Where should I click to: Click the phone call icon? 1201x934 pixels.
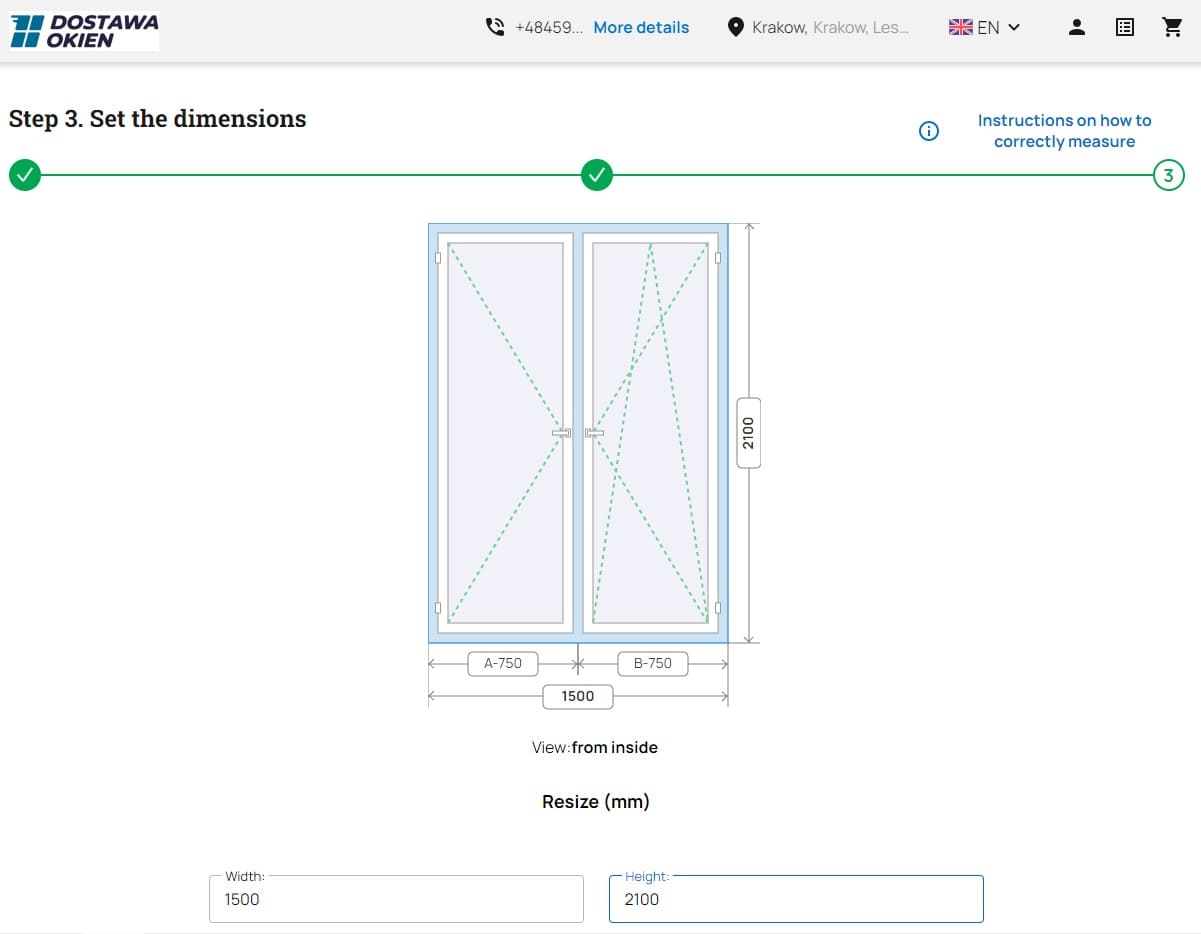[x=495, y=27]
